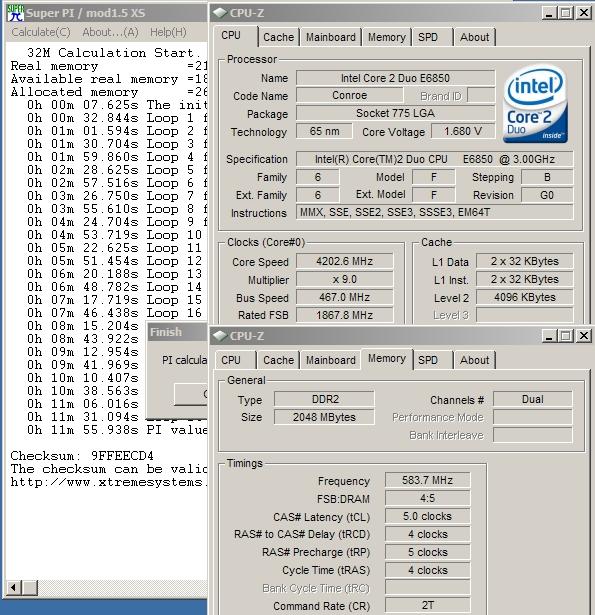Image resolution: width=595 pixels, height=615 pixels.
Task: Minimize the lower CPU-Z window
Action: [549, 336]
